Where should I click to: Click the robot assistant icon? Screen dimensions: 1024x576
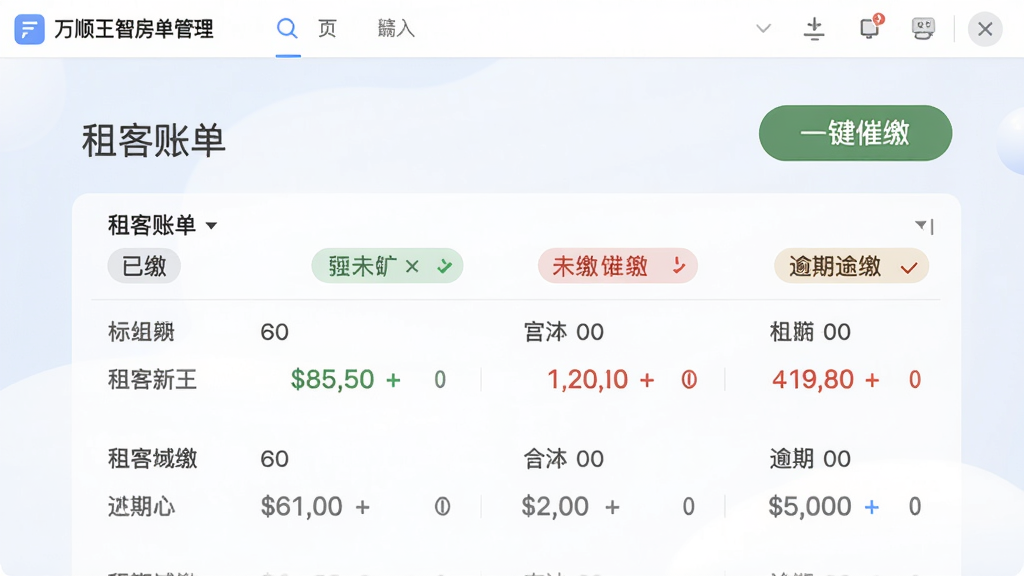tap(923, 28)
